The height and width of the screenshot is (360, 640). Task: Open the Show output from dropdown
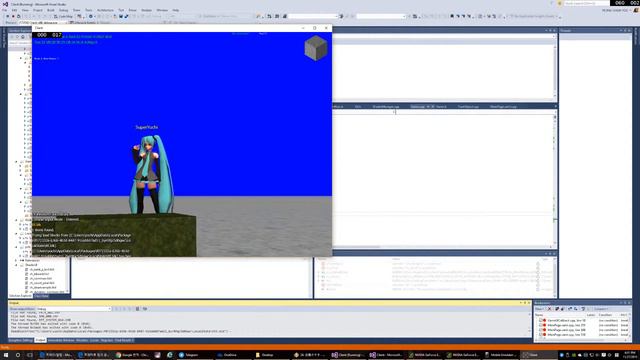pyautogui.click(x=73, y=309)
